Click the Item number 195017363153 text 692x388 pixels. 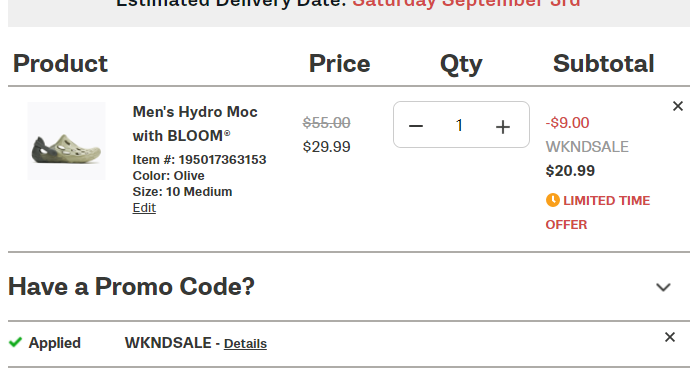point(199,160)
